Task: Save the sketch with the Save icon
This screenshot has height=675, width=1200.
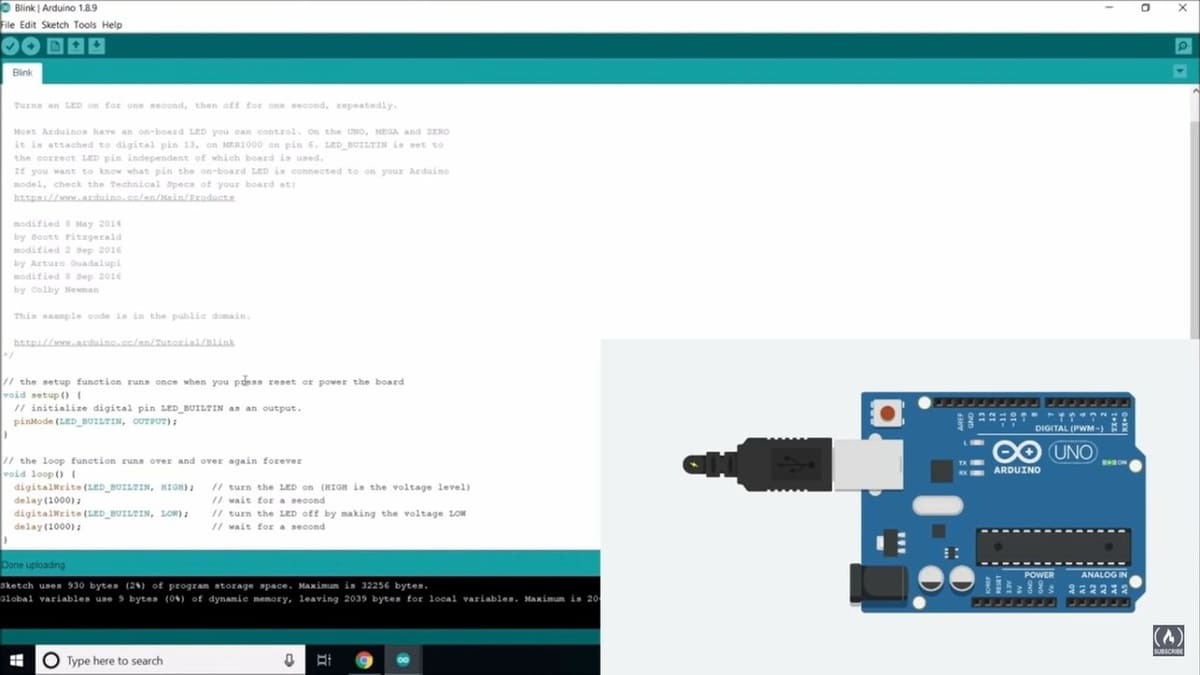Action: (96, 46)
